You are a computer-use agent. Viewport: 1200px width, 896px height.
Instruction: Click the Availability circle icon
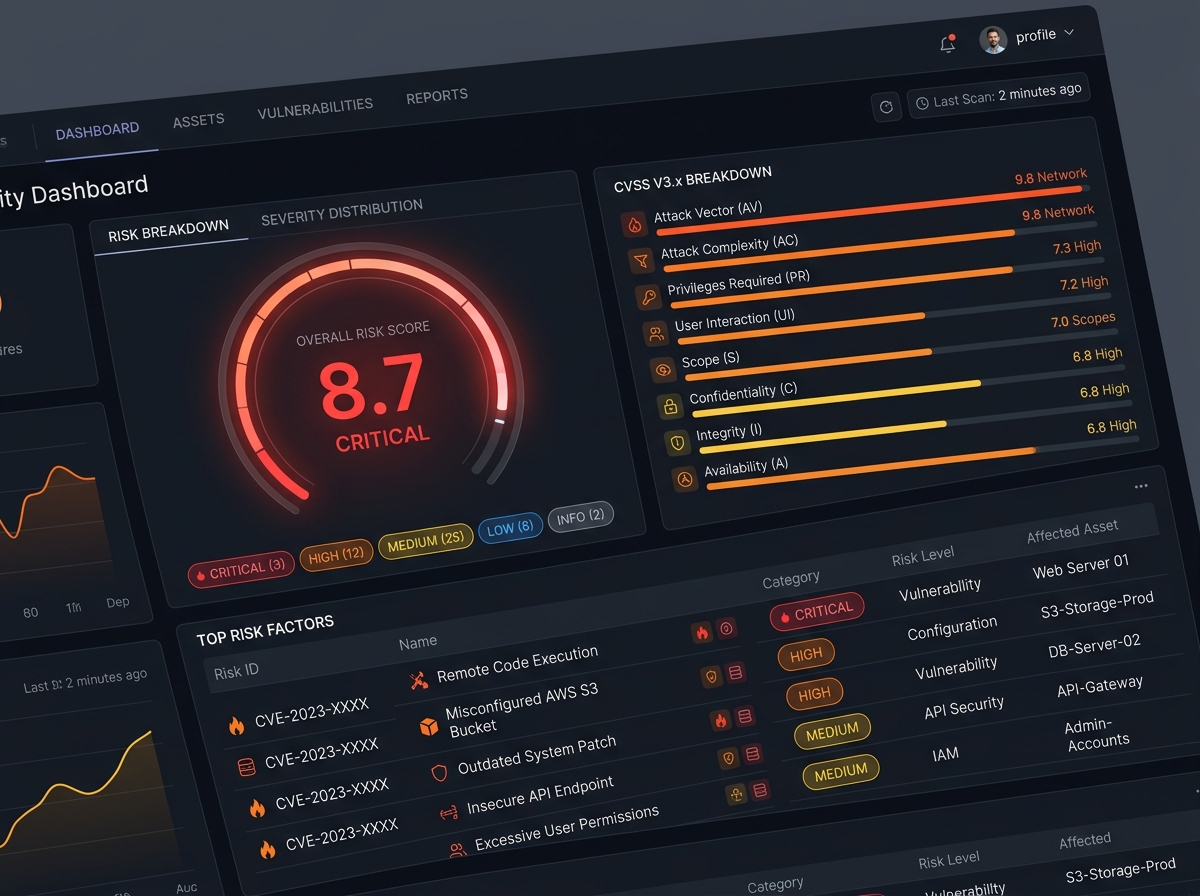(x=684, y=478)
